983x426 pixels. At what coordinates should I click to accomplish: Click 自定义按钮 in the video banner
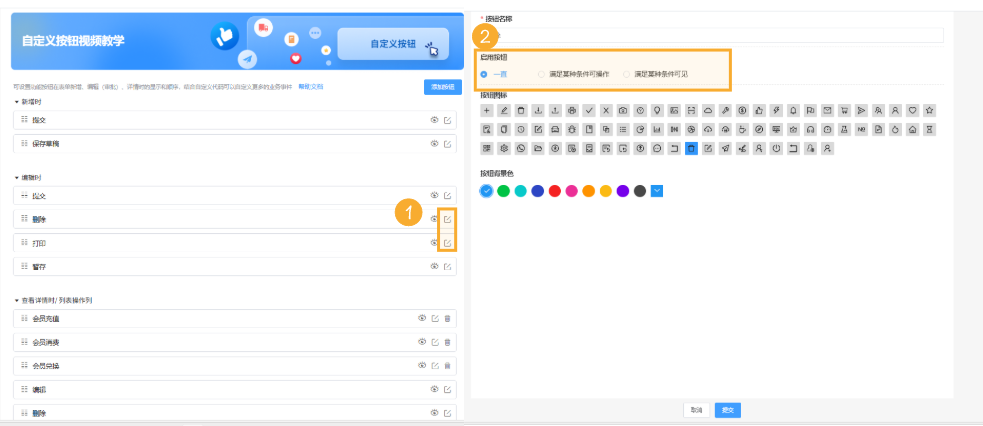click(x=393, y=44)
